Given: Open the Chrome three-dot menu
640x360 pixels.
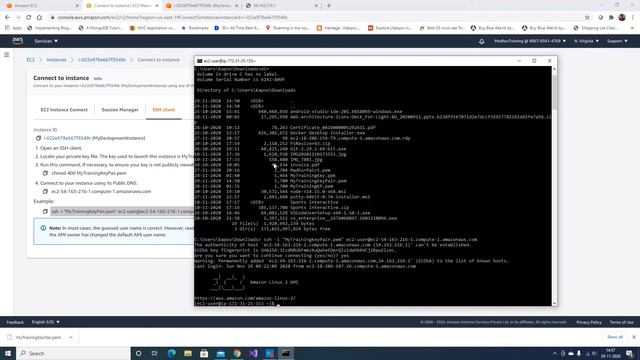Looking at the screenshot, I should (633, 18).
